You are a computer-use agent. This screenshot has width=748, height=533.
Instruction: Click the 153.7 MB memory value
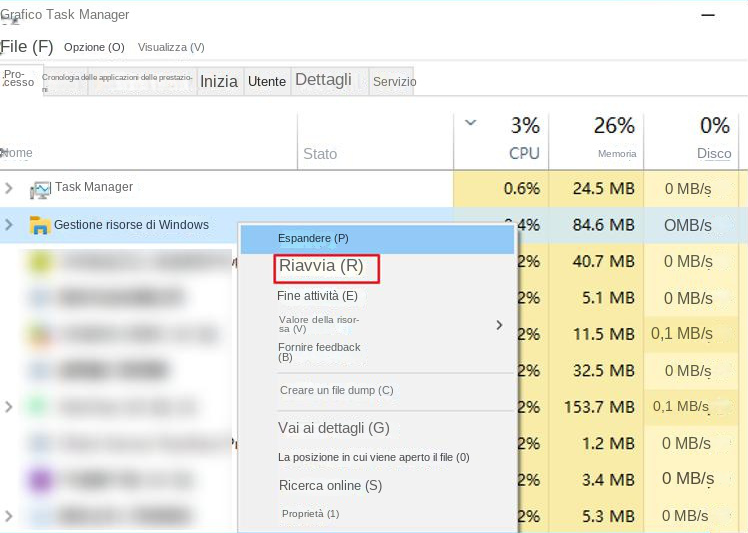[x=599, y=407]
